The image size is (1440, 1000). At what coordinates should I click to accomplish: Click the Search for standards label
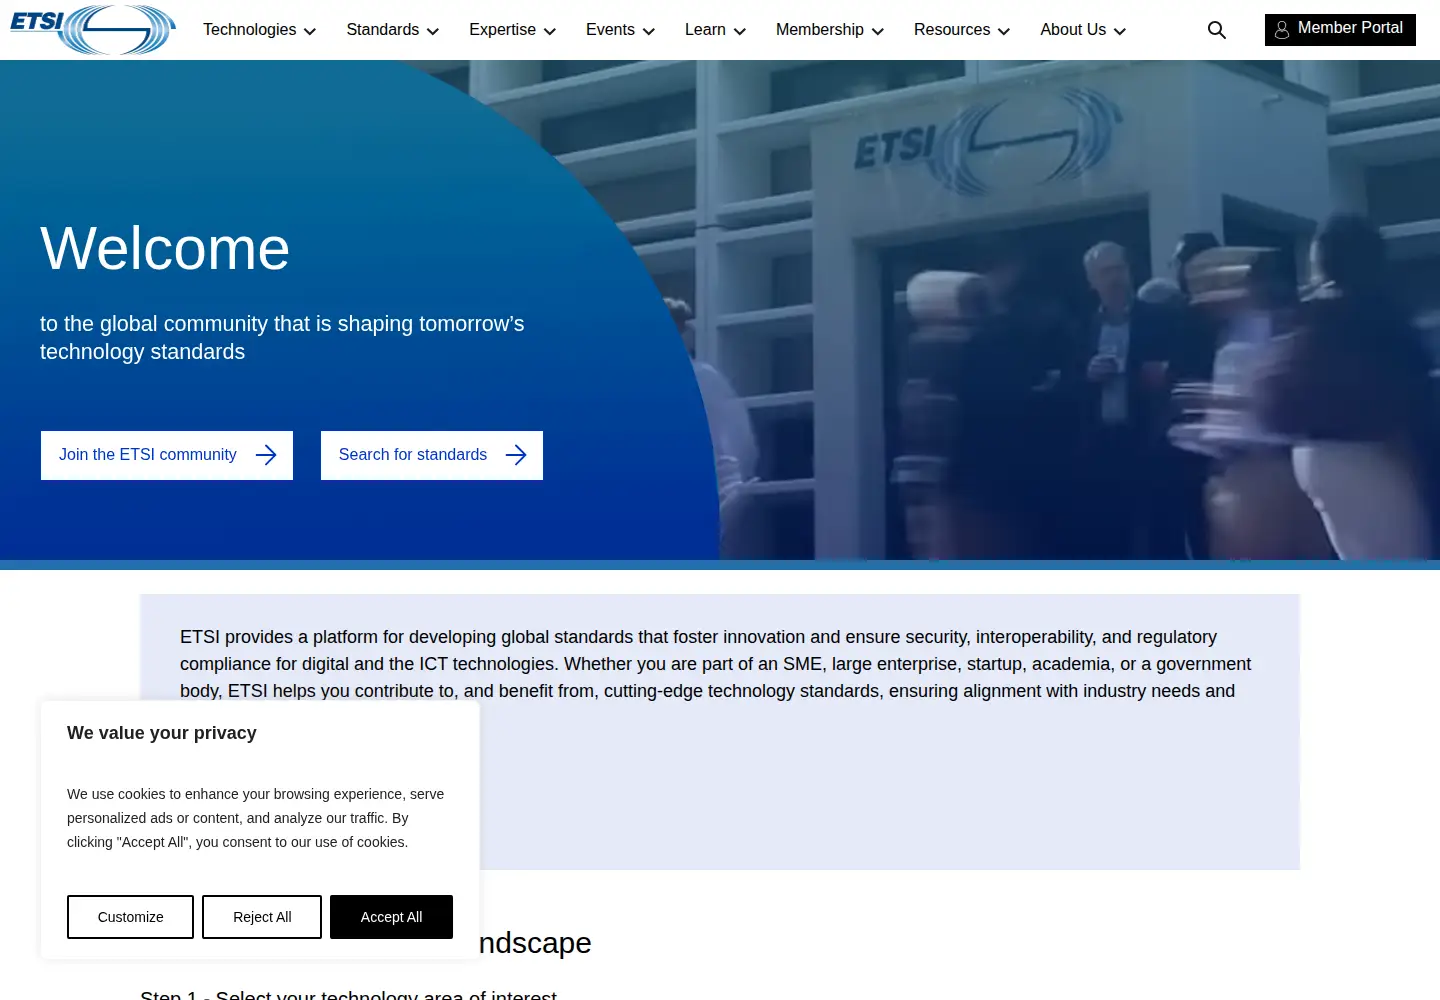[x=413, y=454]
